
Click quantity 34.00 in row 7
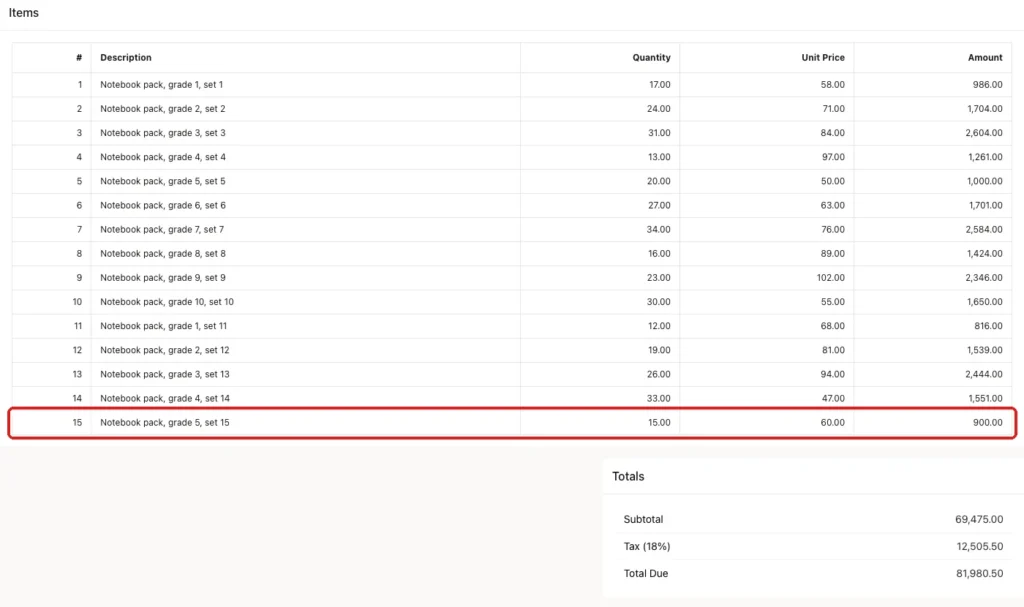(x=658, y=229)
